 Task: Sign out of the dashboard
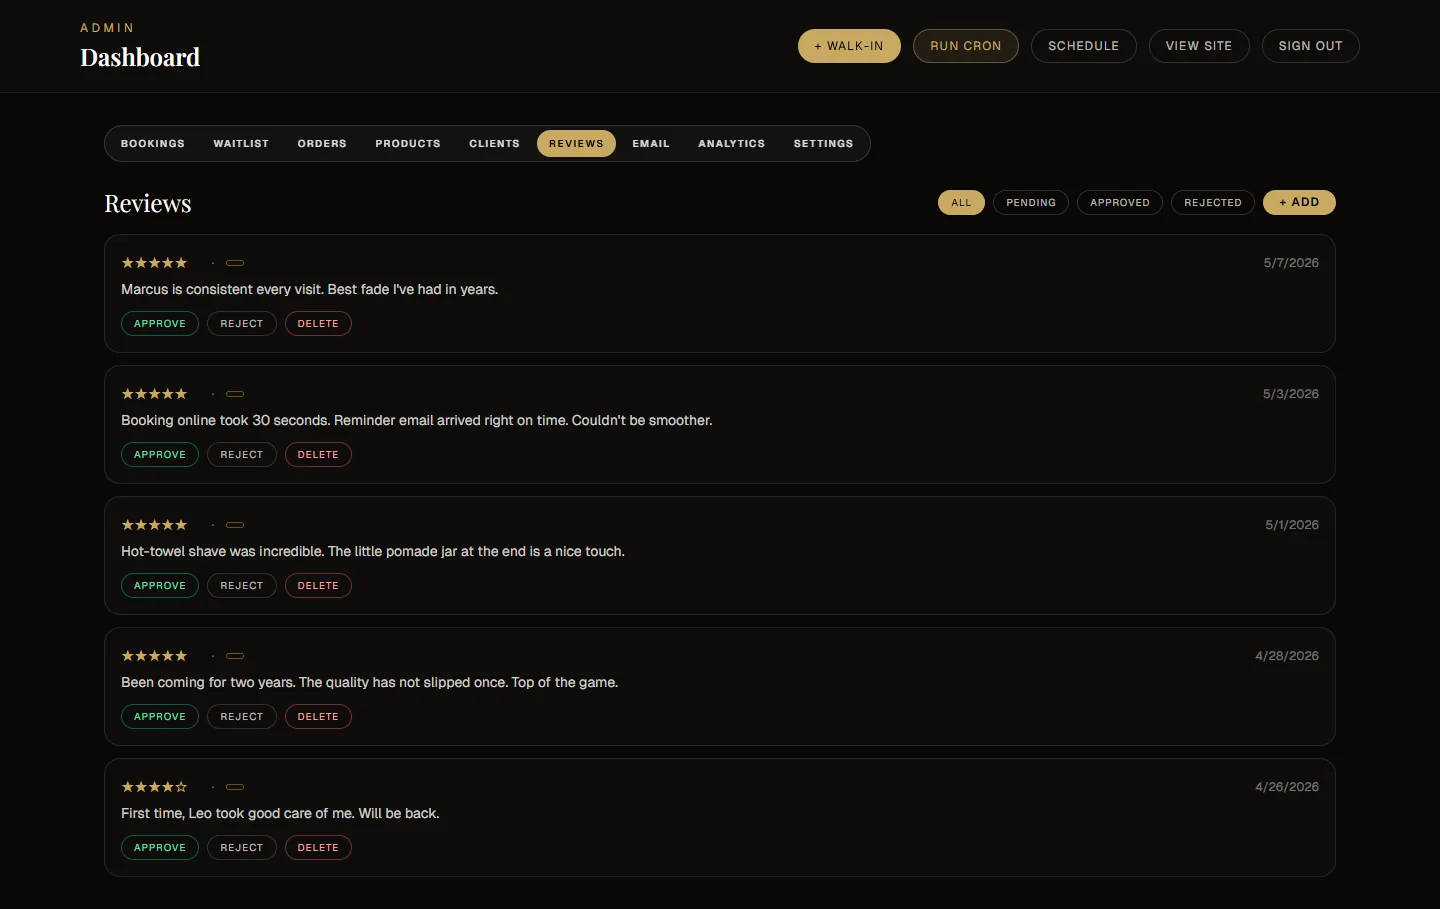point(1311,46)
